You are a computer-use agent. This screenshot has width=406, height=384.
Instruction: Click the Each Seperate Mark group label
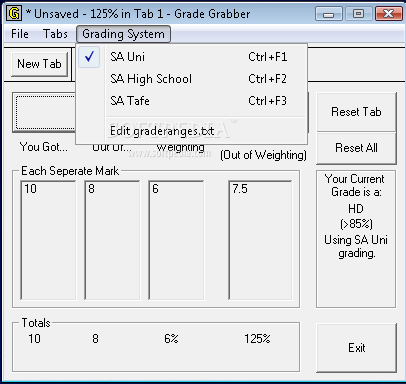click(70, 171)
